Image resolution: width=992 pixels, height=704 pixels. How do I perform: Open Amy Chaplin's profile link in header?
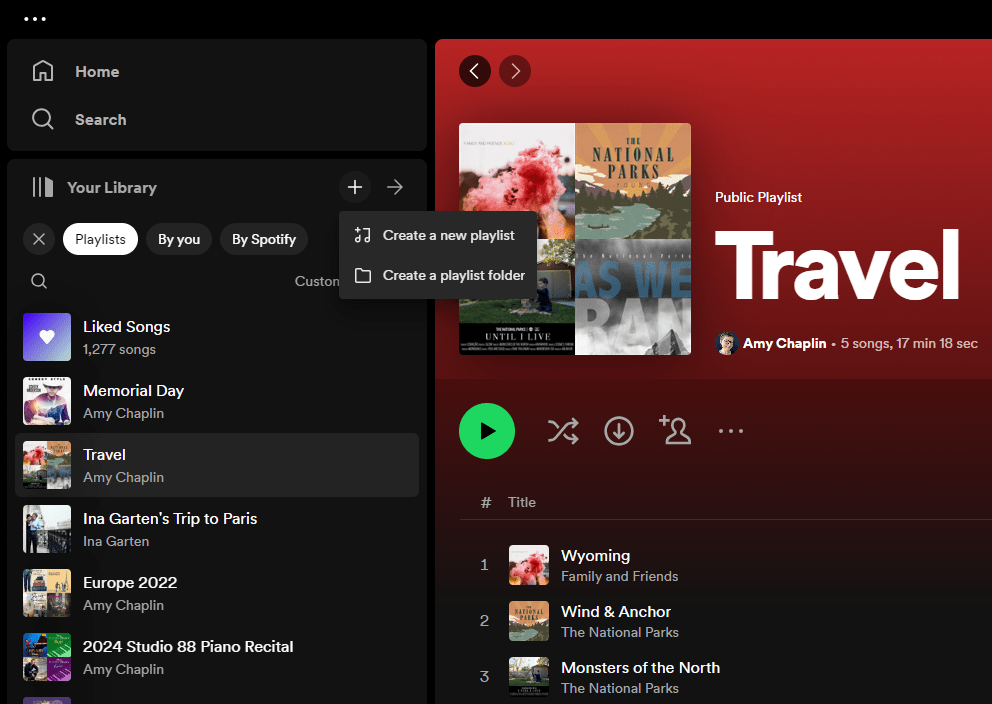pos(784,343)
